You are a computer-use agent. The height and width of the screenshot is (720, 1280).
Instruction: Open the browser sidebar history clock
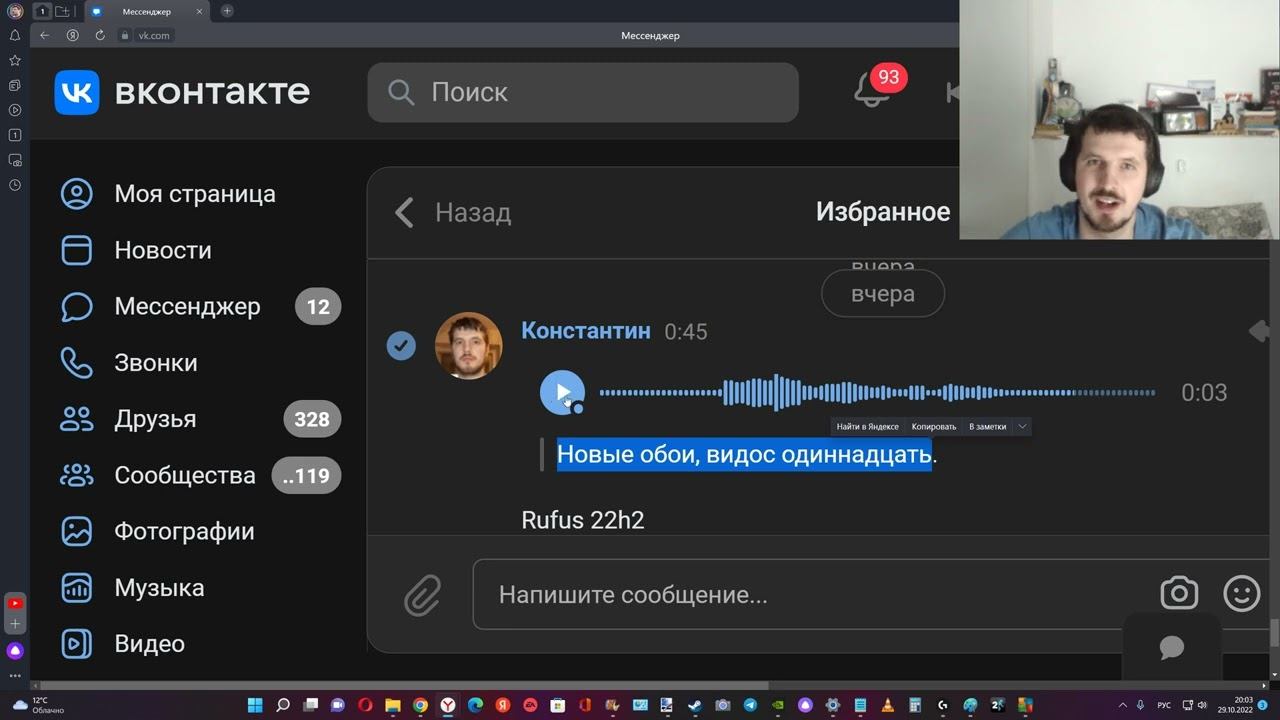pyautogui.click(x=15, y=185)
